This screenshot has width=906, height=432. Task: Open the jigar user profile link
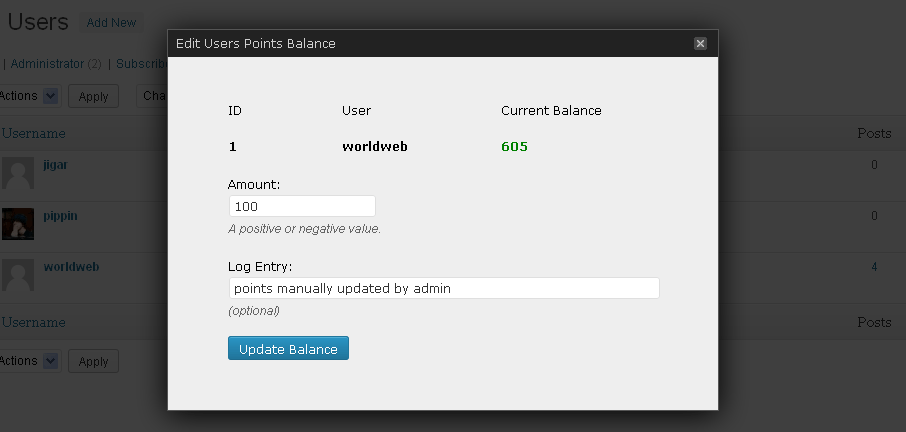(x=55, y=163)
